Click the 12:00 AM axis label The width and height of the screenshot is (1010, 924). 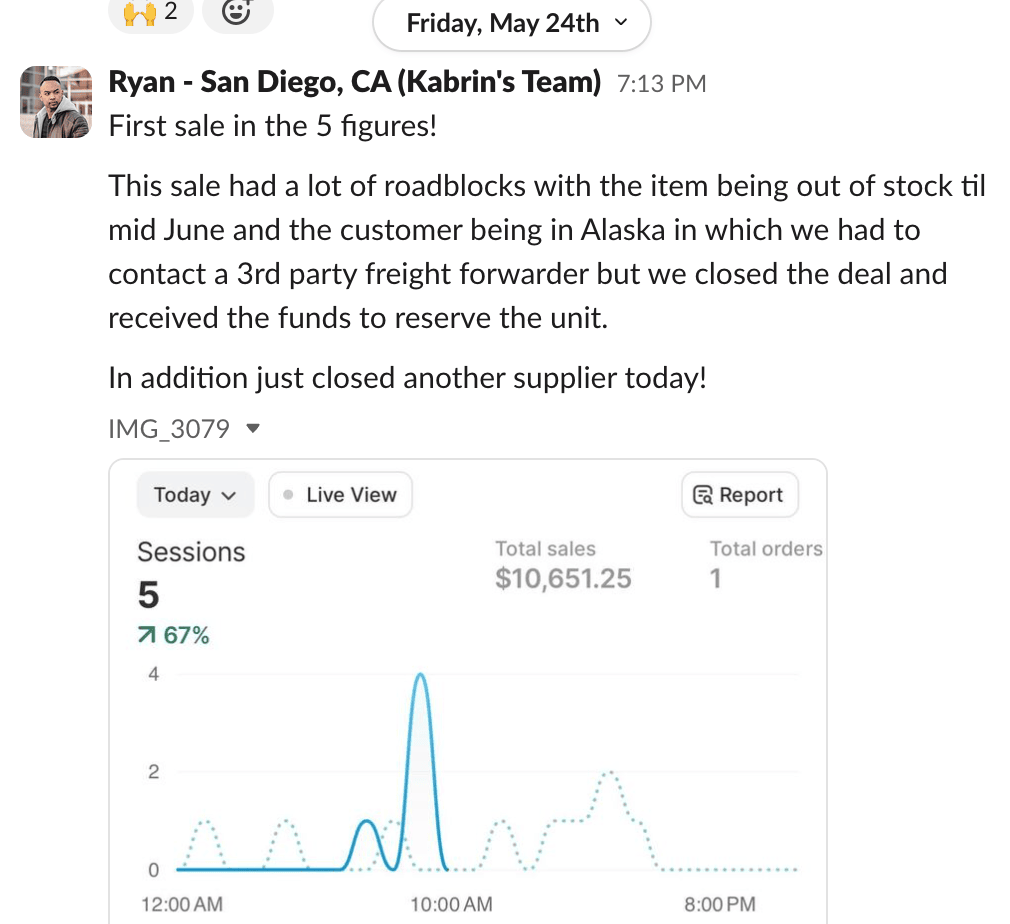click(x=182, y=904)
